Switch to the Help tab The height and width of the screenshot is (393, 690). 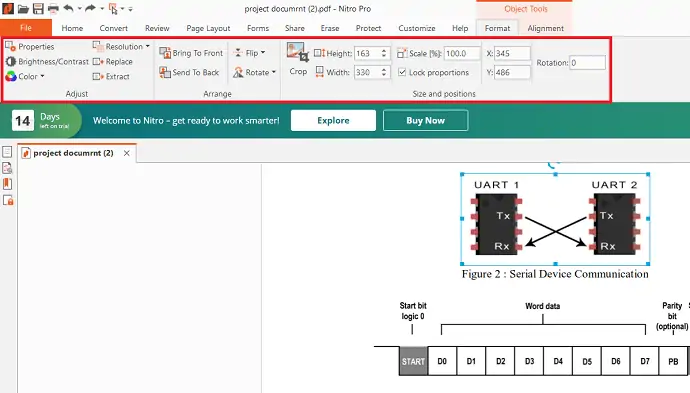tap(460, 28)
